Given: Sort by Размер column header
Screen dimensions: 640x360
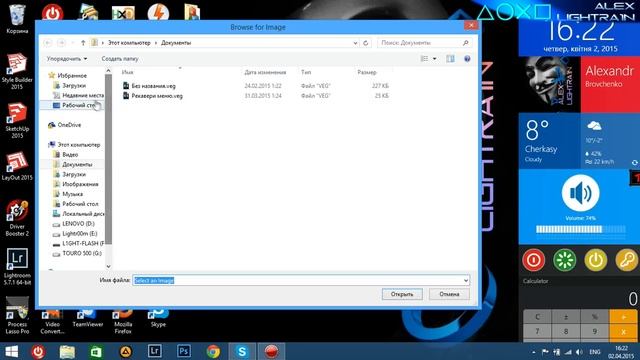Looking at the screenshot, I should 367,72.
